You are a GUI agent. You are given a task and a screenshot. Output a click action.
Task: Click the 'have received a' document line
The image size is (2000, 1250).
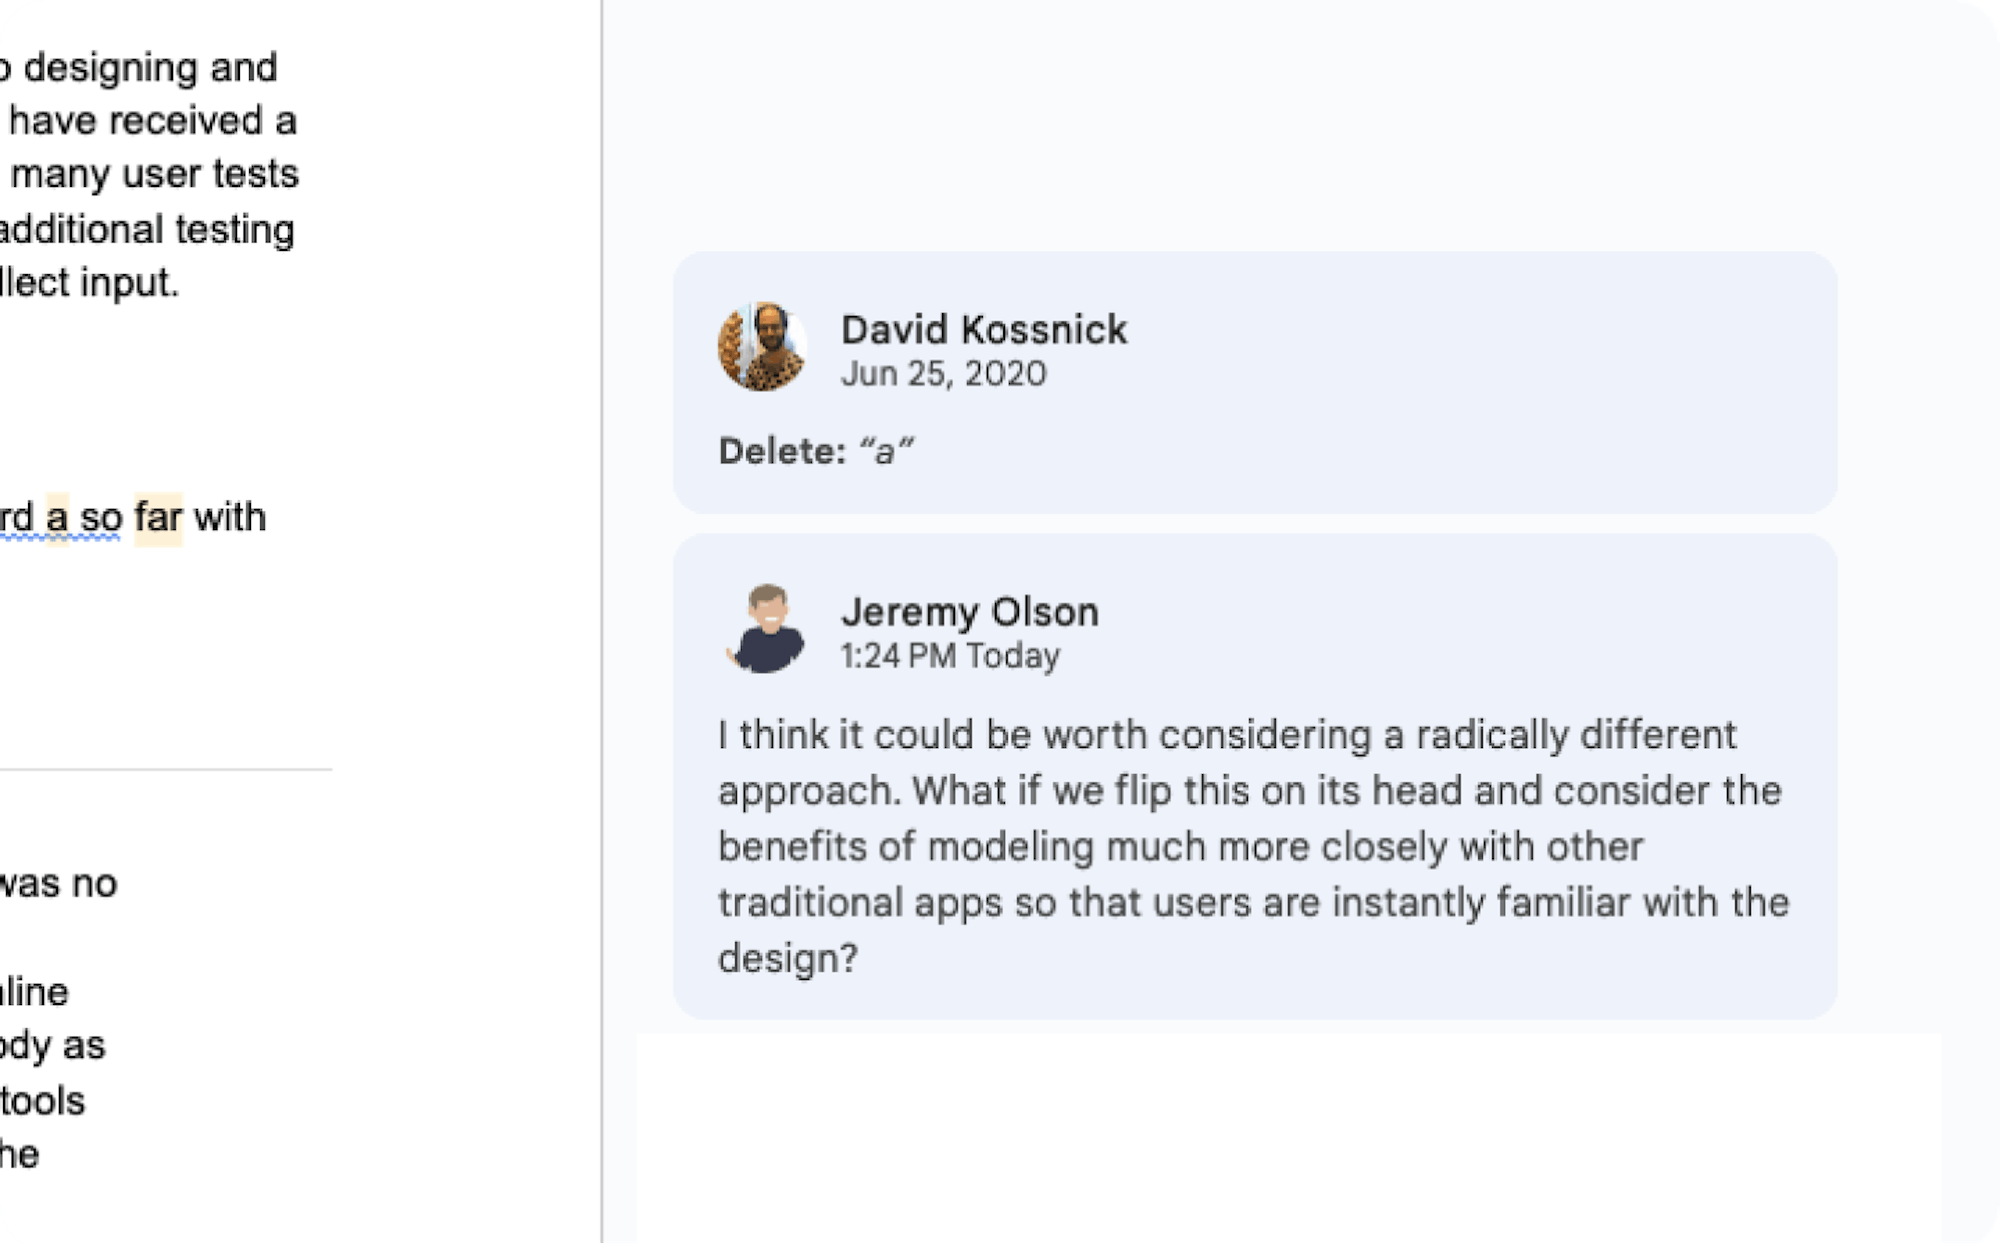tap(153, 121)
